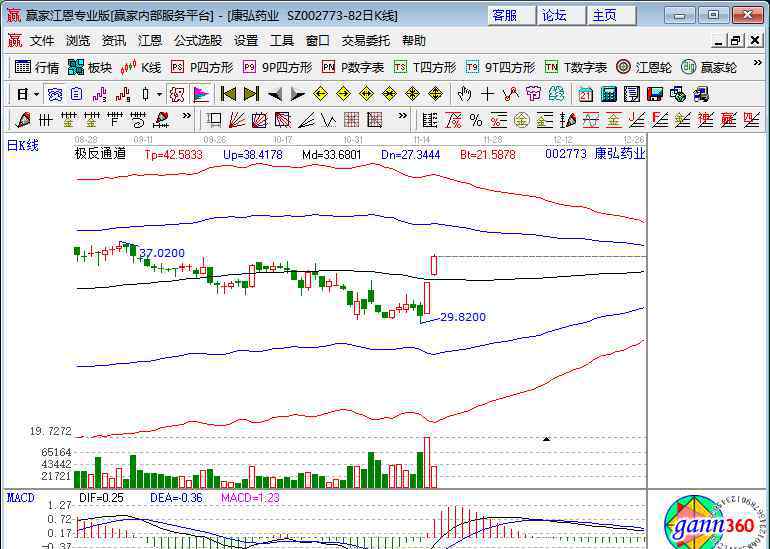Screen dimensions: 770x549
Task: Select the red pencil drawing tool
Action: 23,120
